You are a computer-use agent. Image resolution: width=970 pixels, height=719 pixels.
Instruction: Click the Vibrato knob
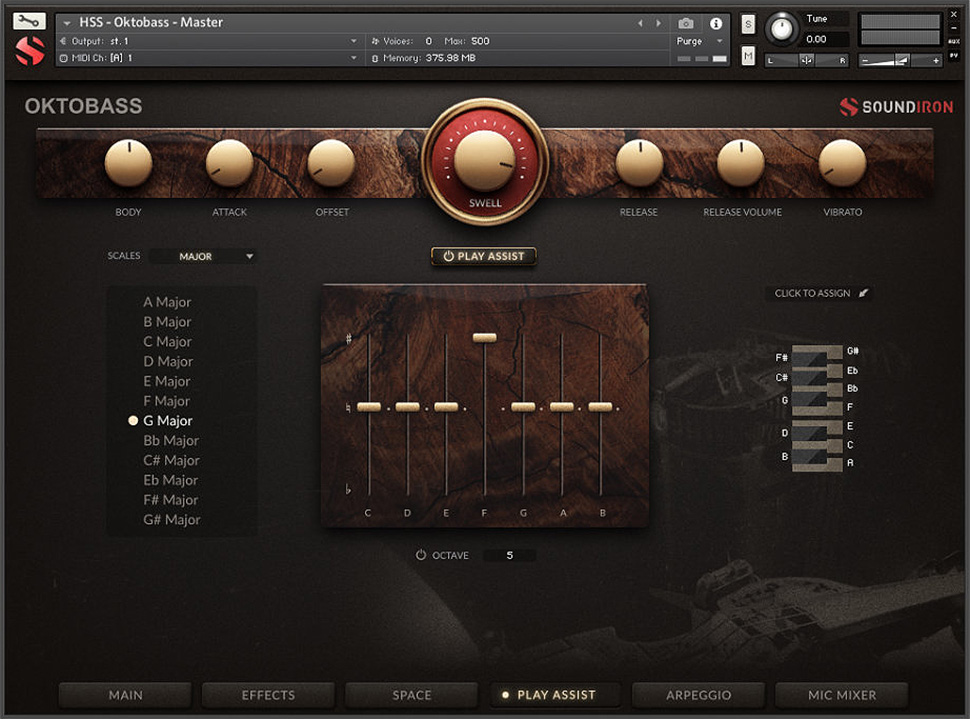coord(842,163)
